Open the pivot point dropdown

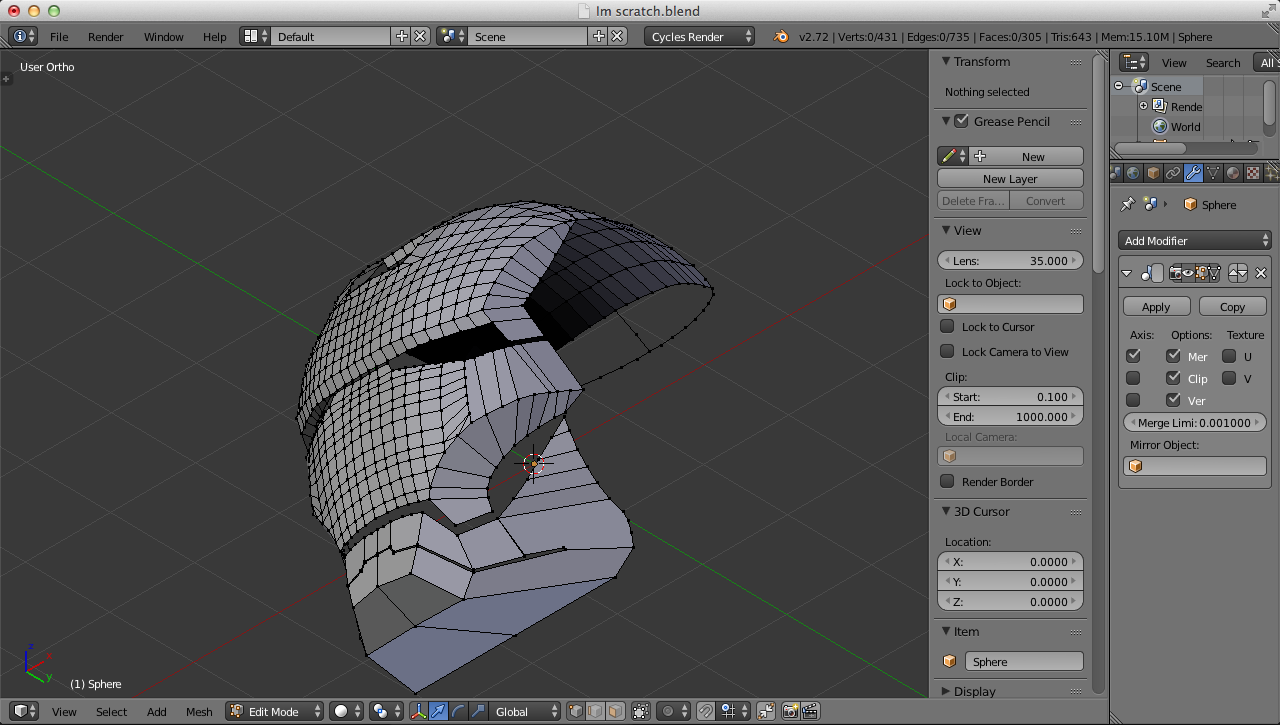(x=385, y=711)
